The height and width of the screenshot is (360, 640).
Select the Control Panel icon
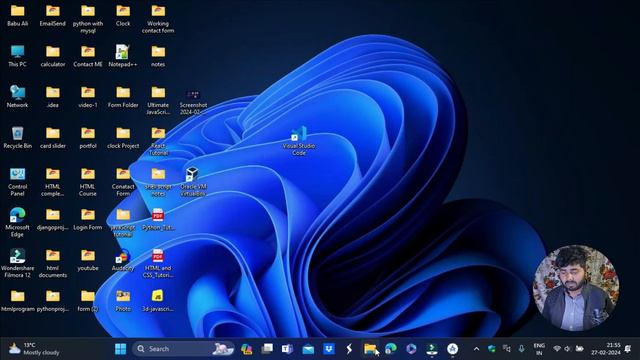tap(17, 182)
